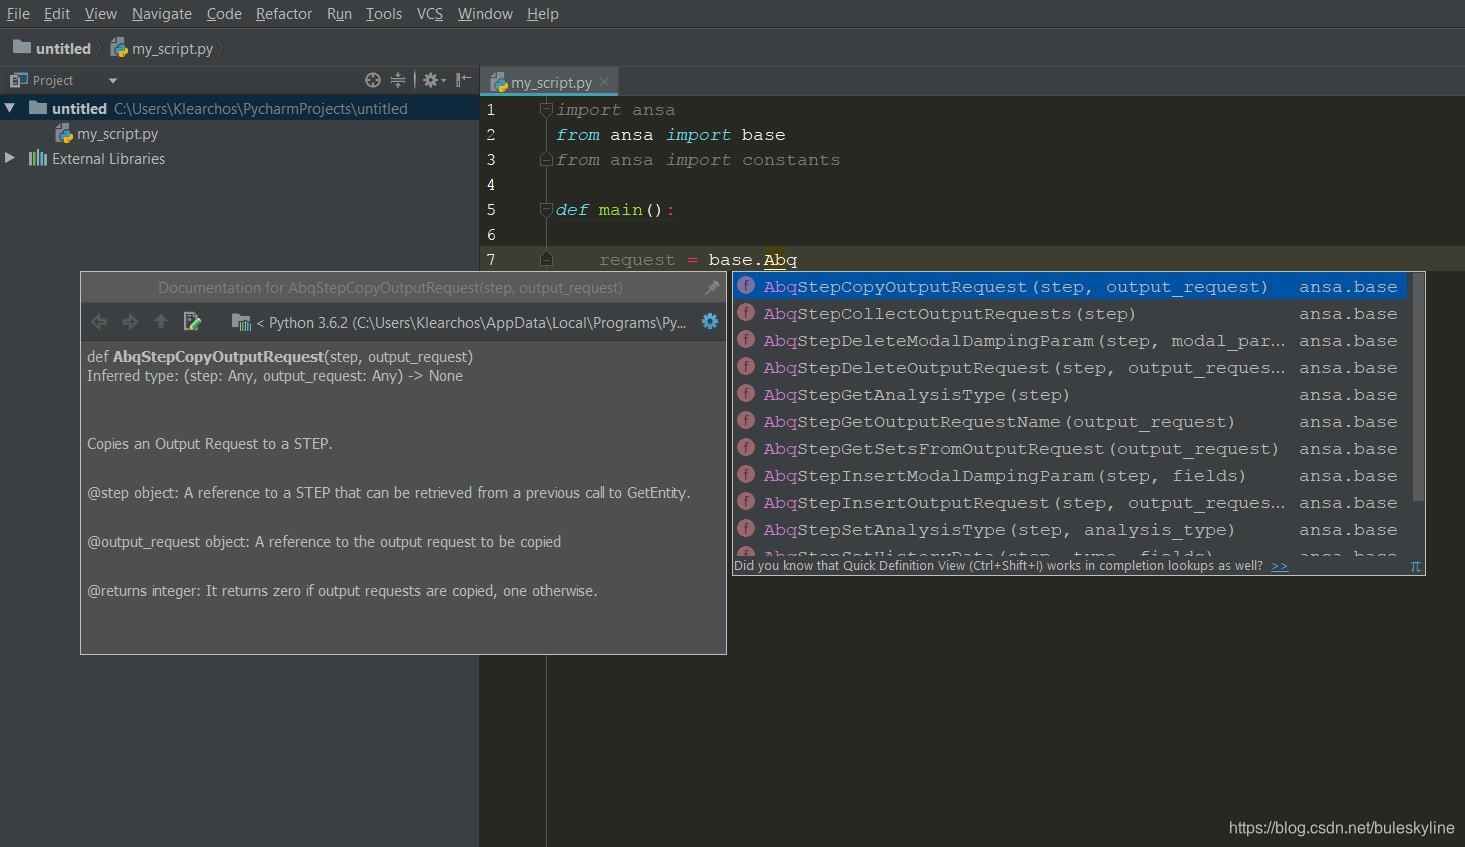Open the Project panel settings gear
The width and height of the screenshot is (1465, 847).
pos(431,80)
